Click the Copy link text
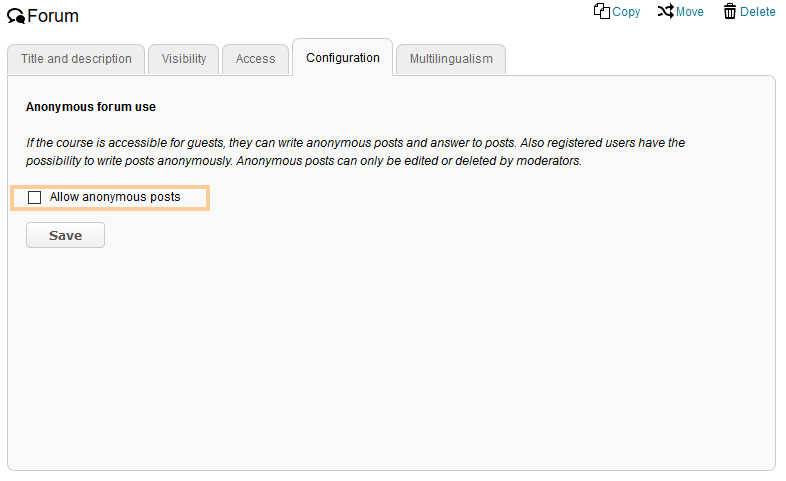 626,12
